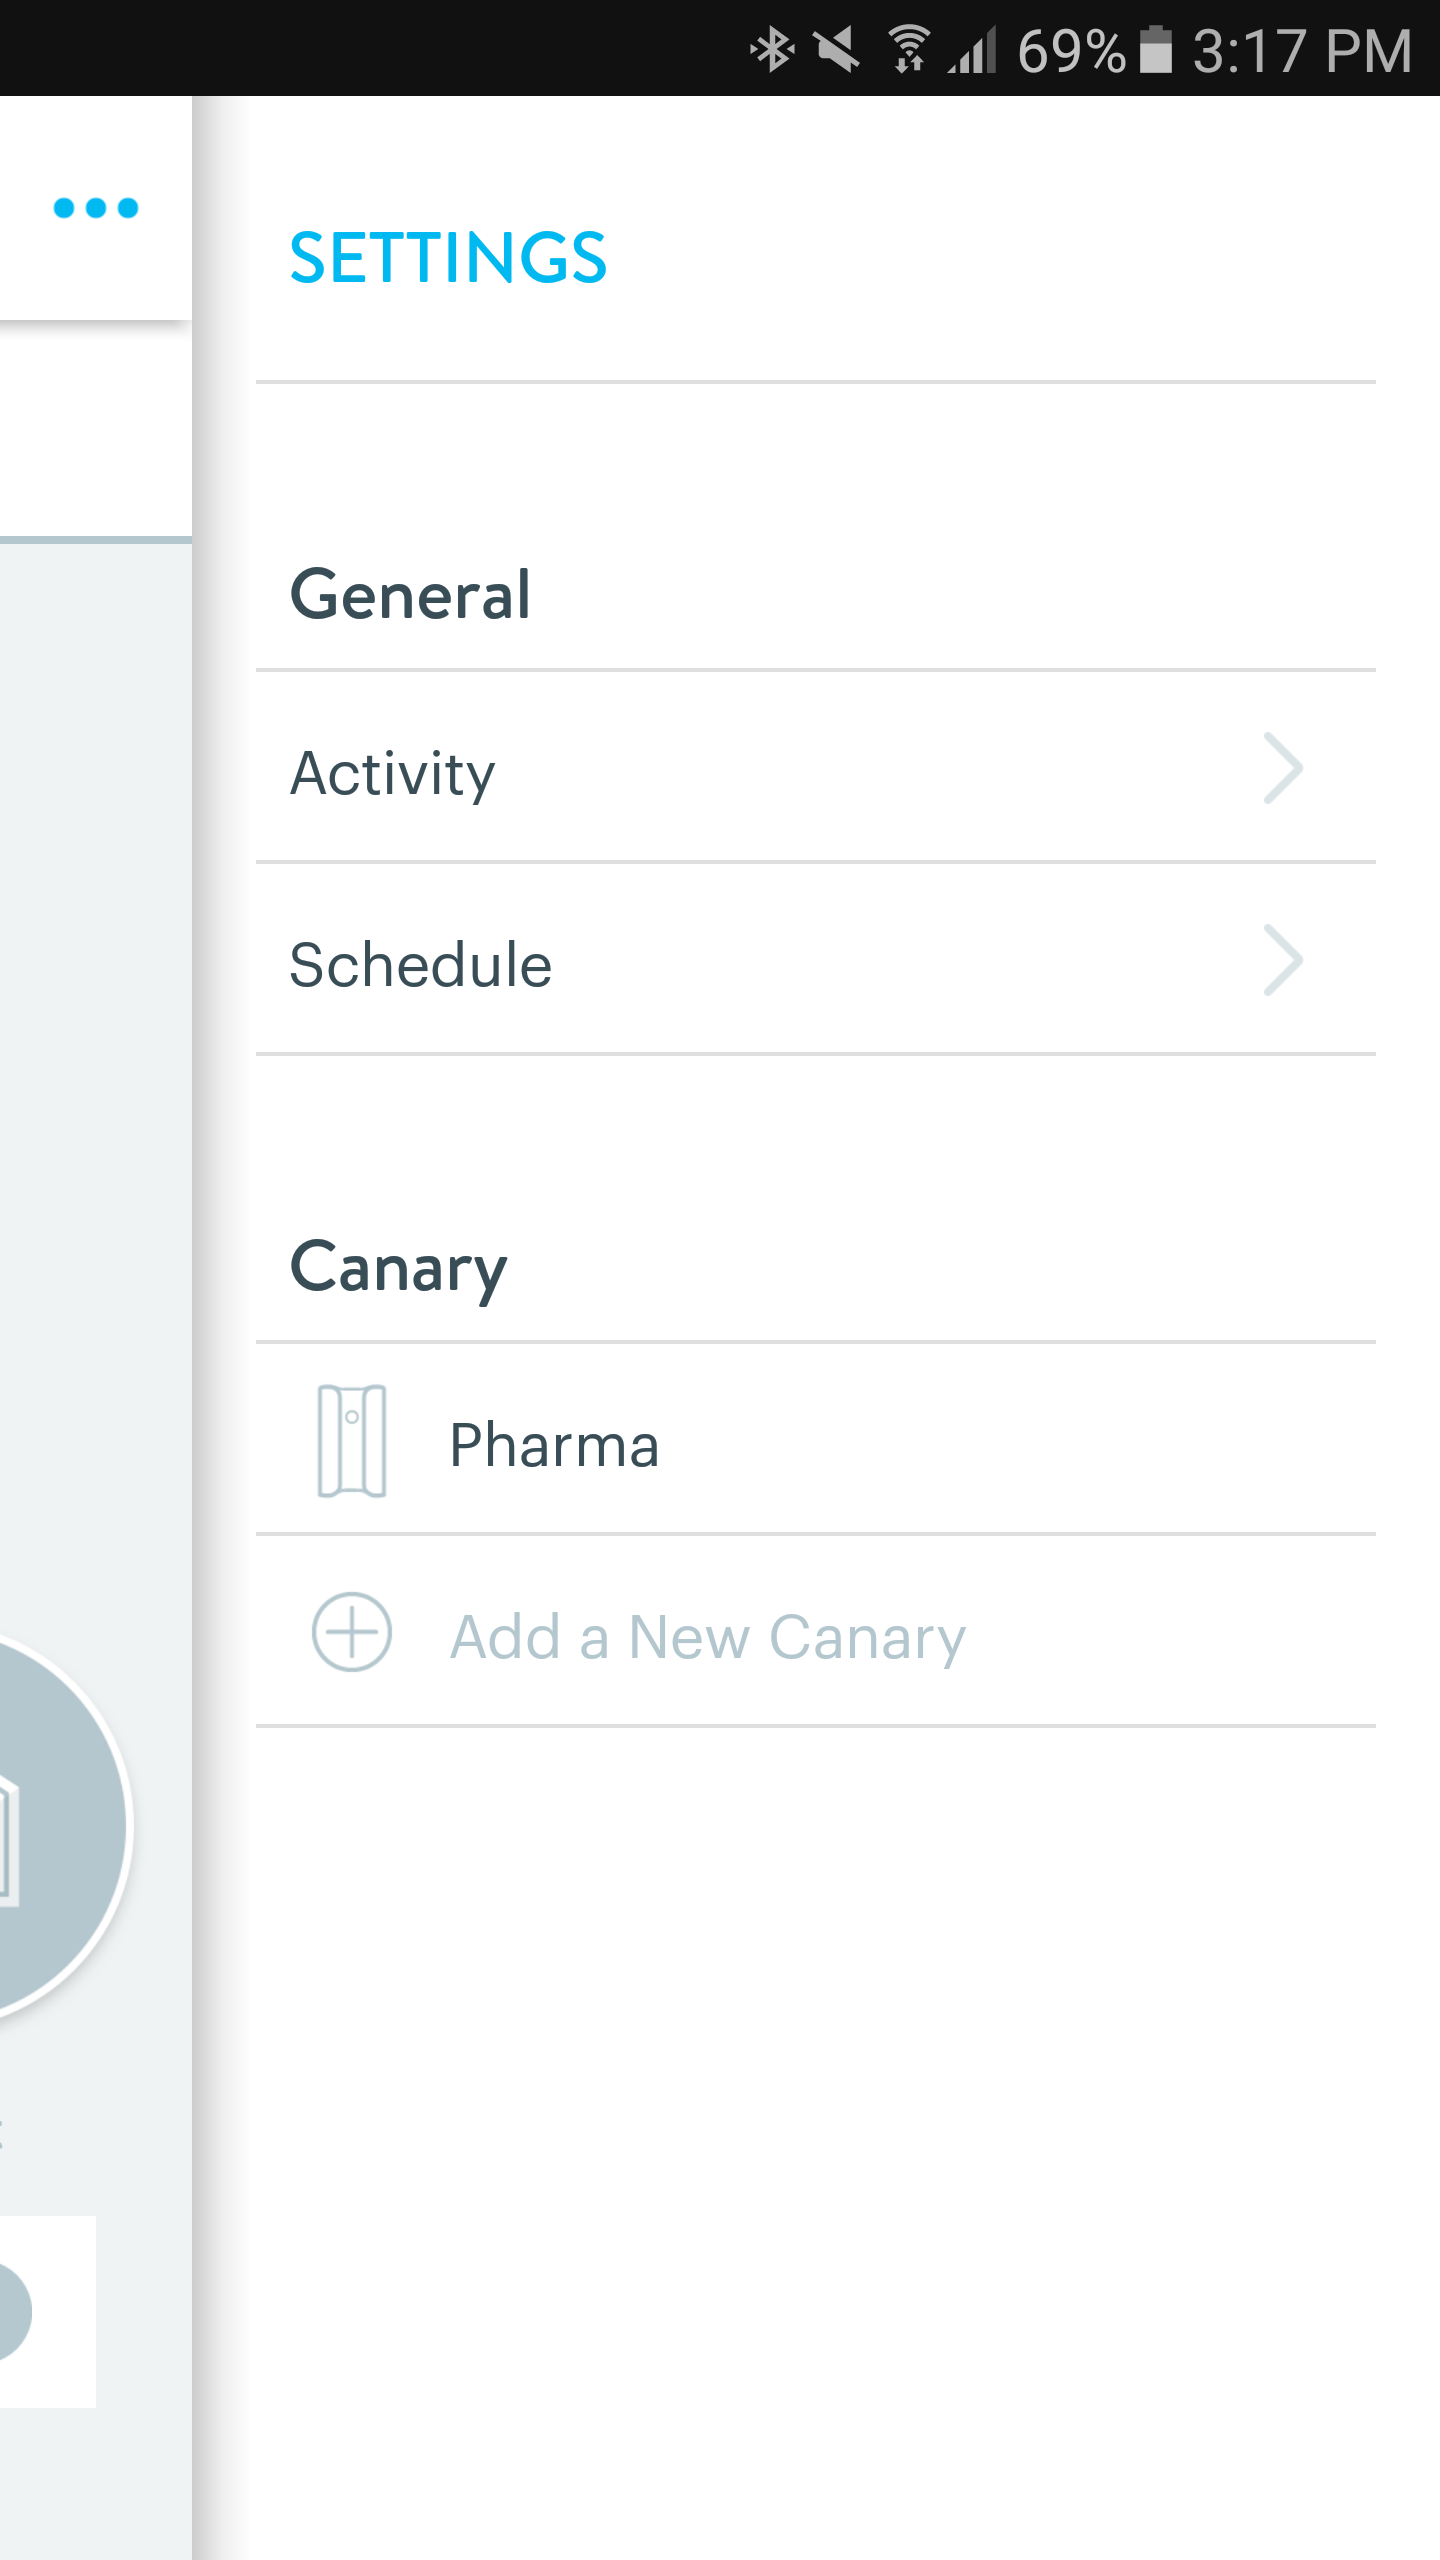Select the SETTINGS header
The height and width of the screenshot is (2560, 1440).
coord(448,258)
